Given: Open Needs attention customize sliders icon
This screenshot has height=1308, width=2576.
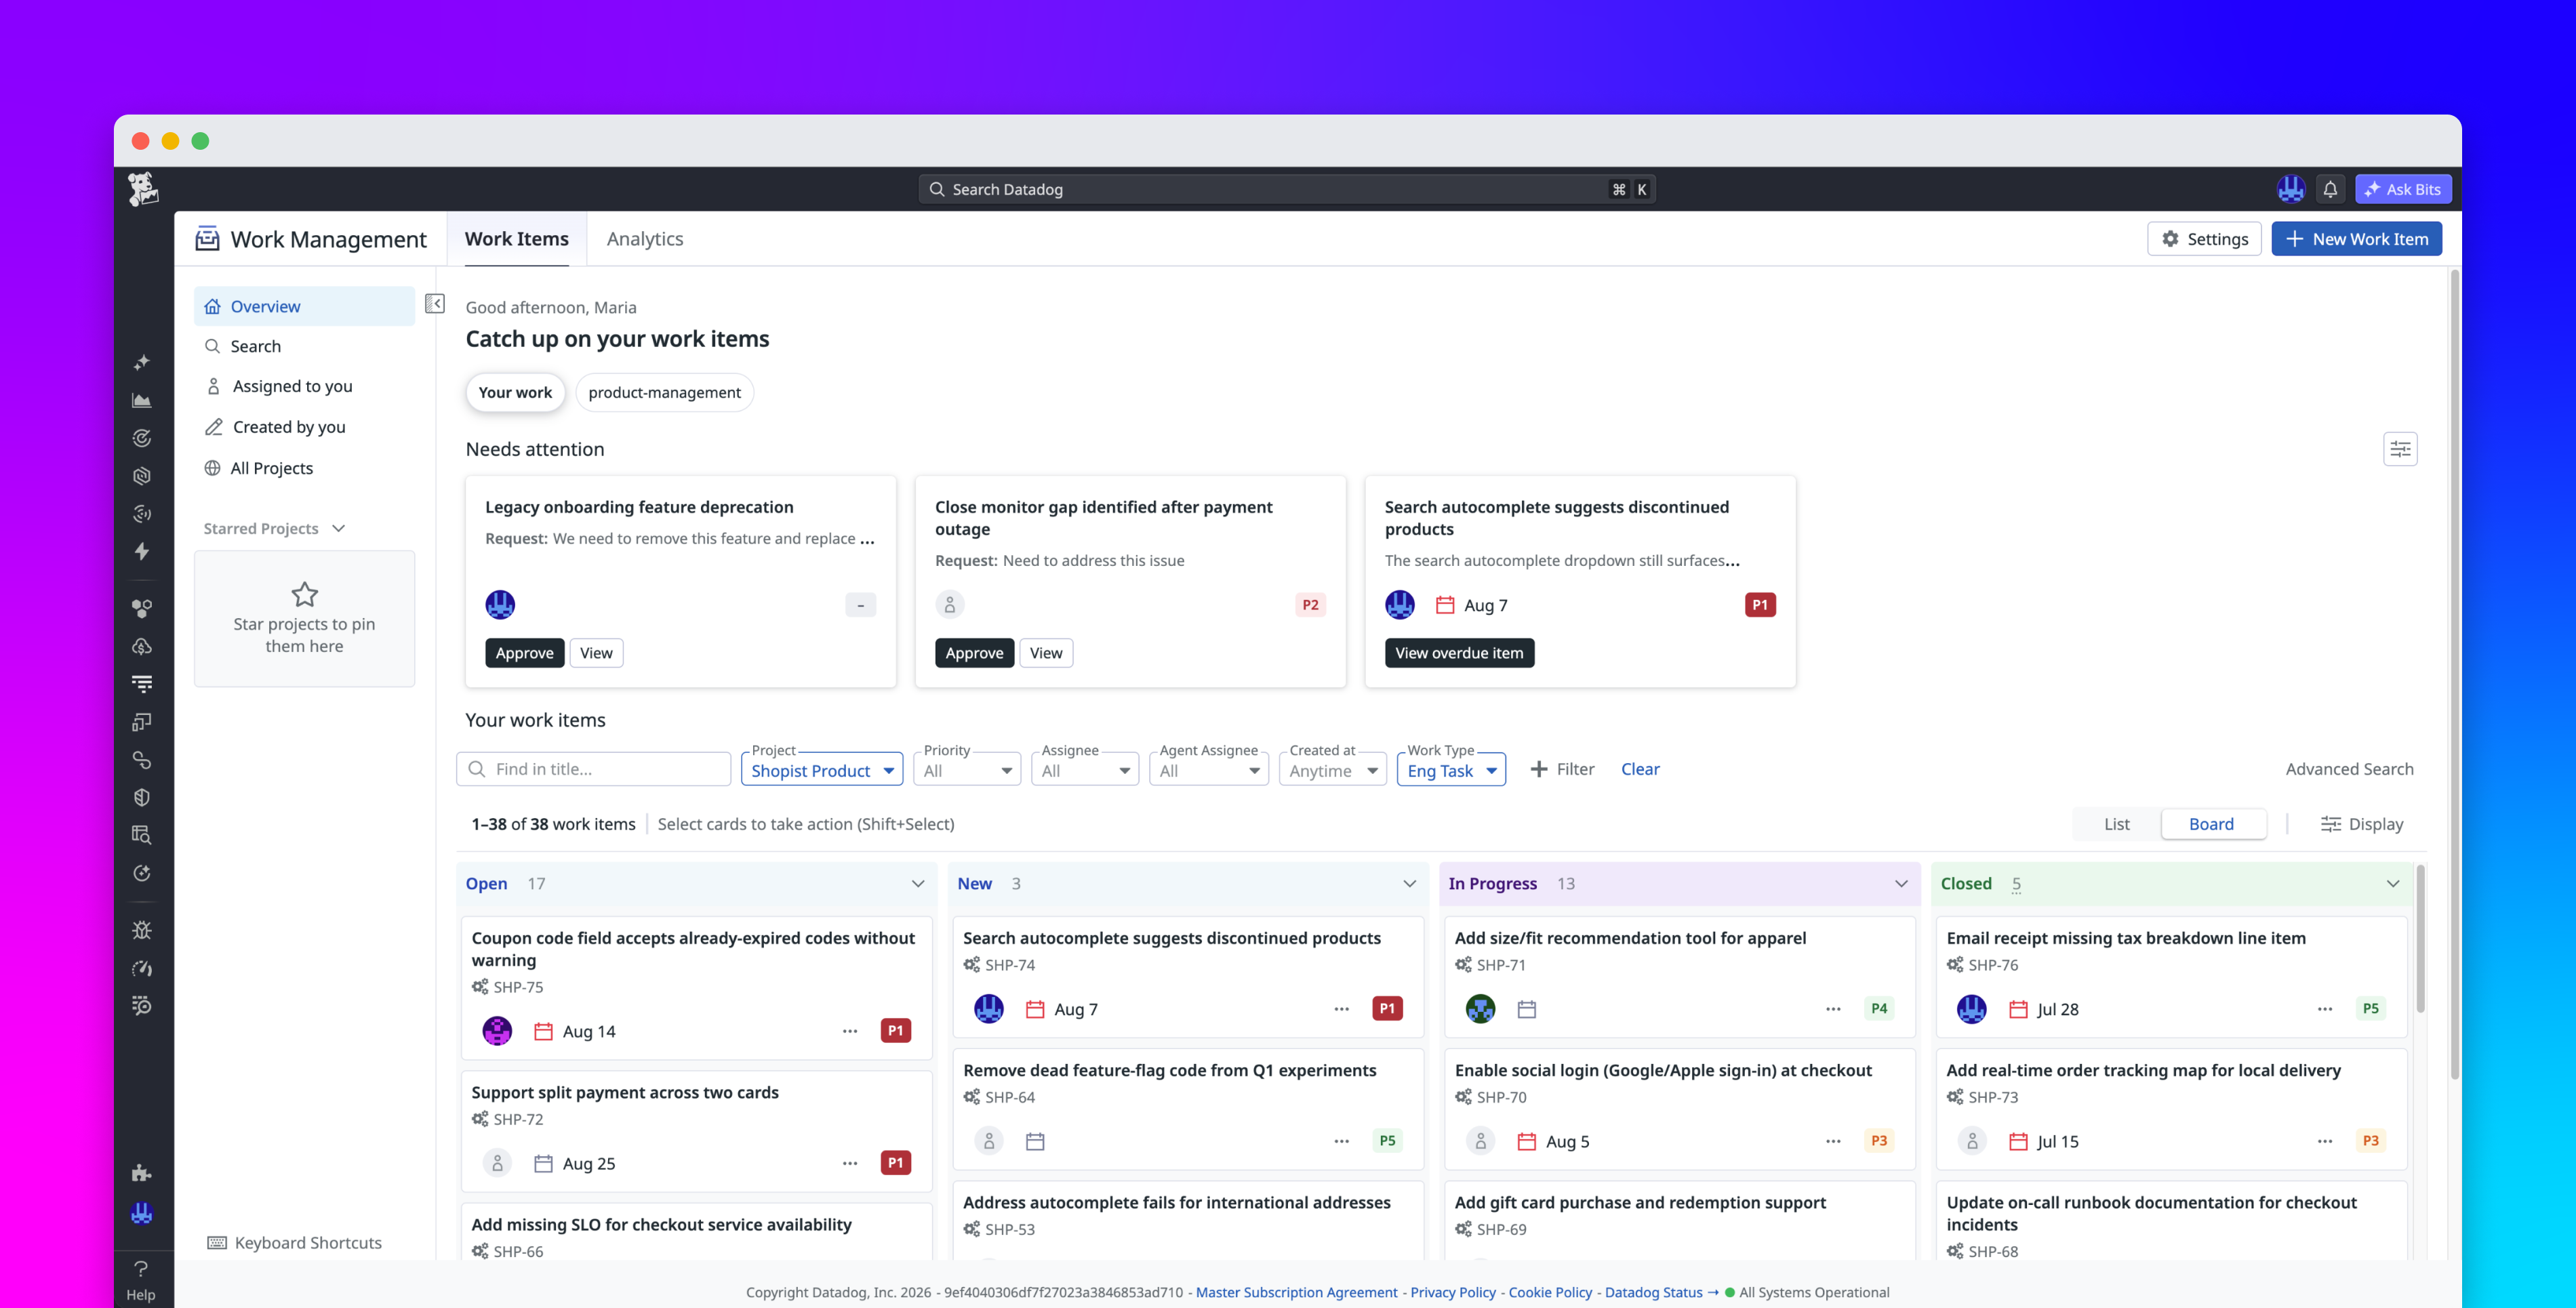Looking at the screenshot, I should (x=2400, y=449).
